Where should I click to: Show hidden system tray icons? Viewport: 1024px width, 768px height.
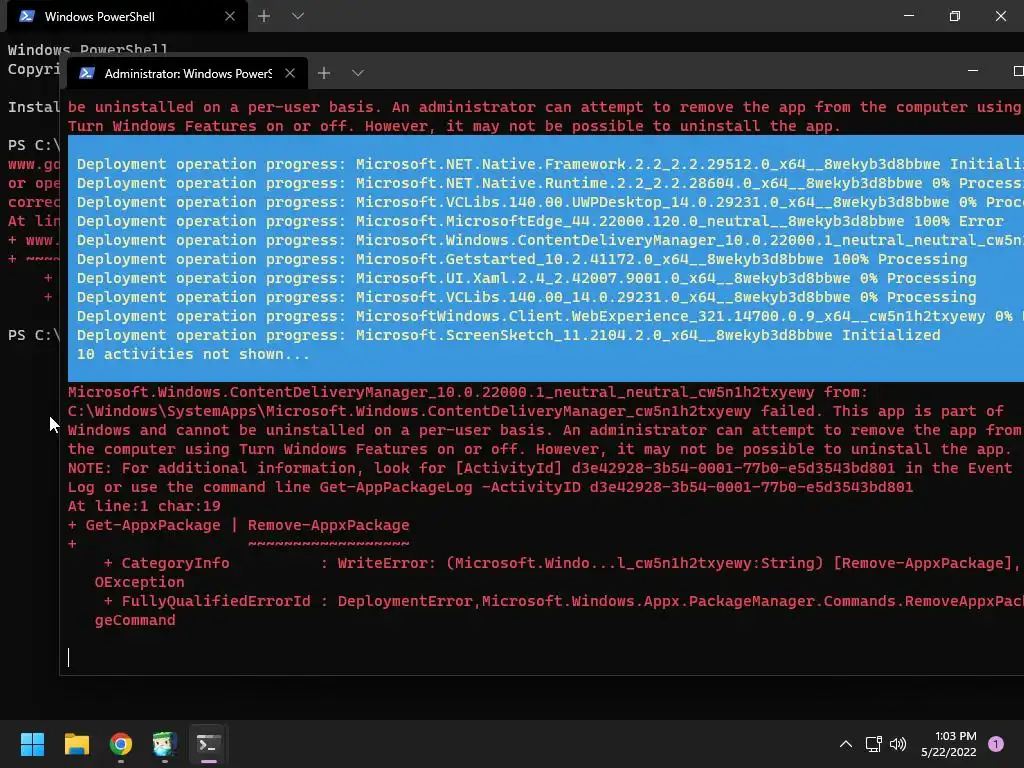coord(846,744)
